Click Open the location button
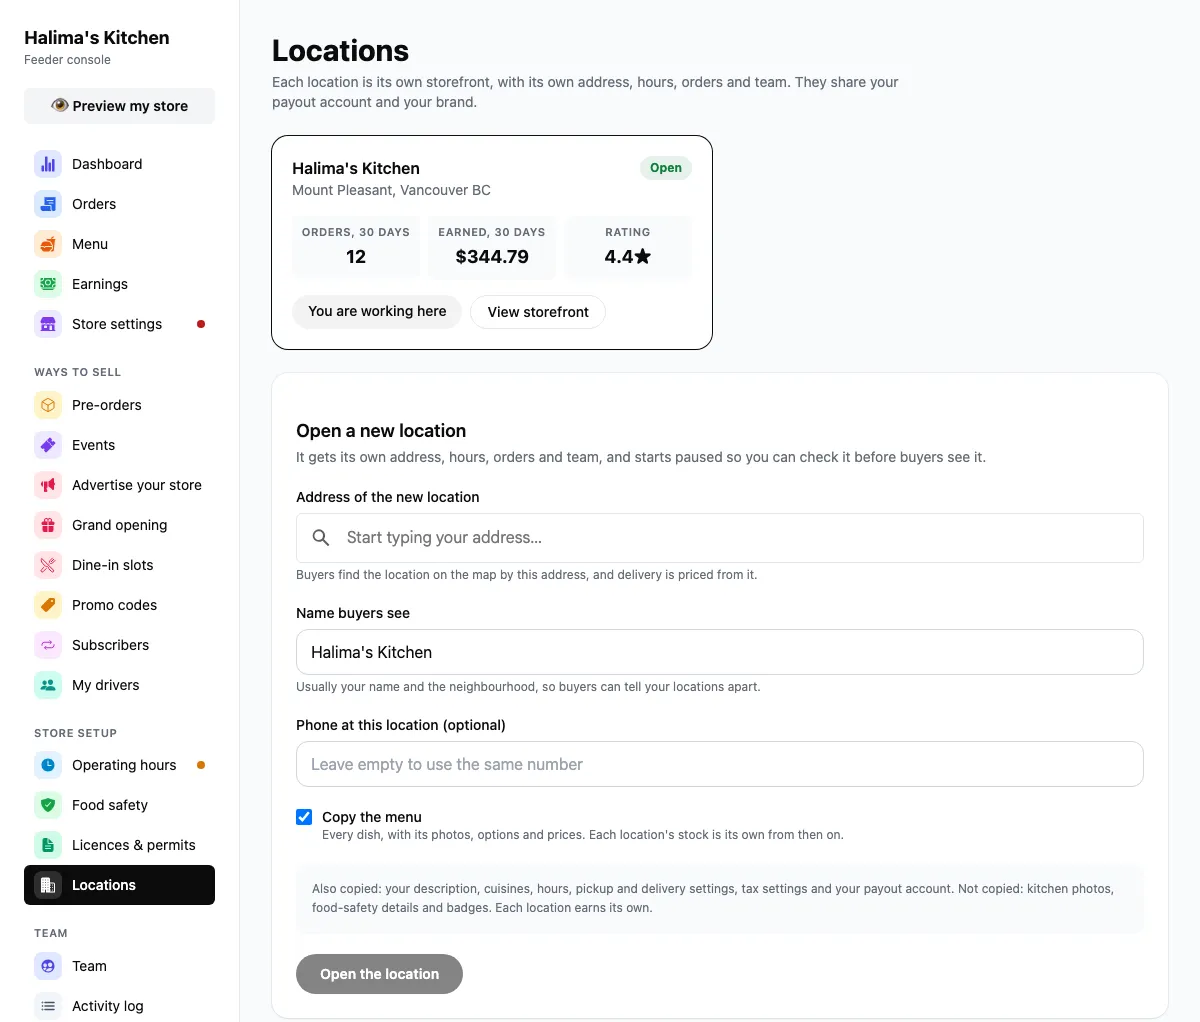 (379, 974)
